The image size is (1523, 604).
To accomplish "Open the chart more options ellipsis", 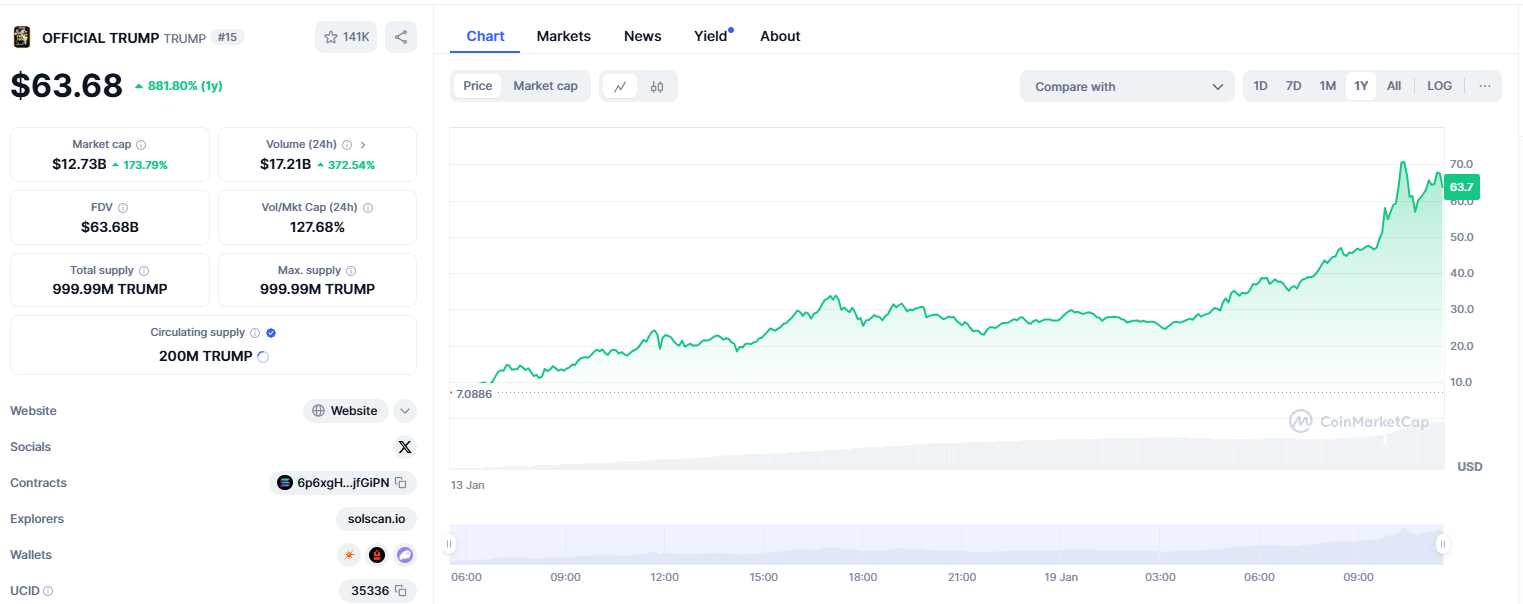I will coord(1485,86).
